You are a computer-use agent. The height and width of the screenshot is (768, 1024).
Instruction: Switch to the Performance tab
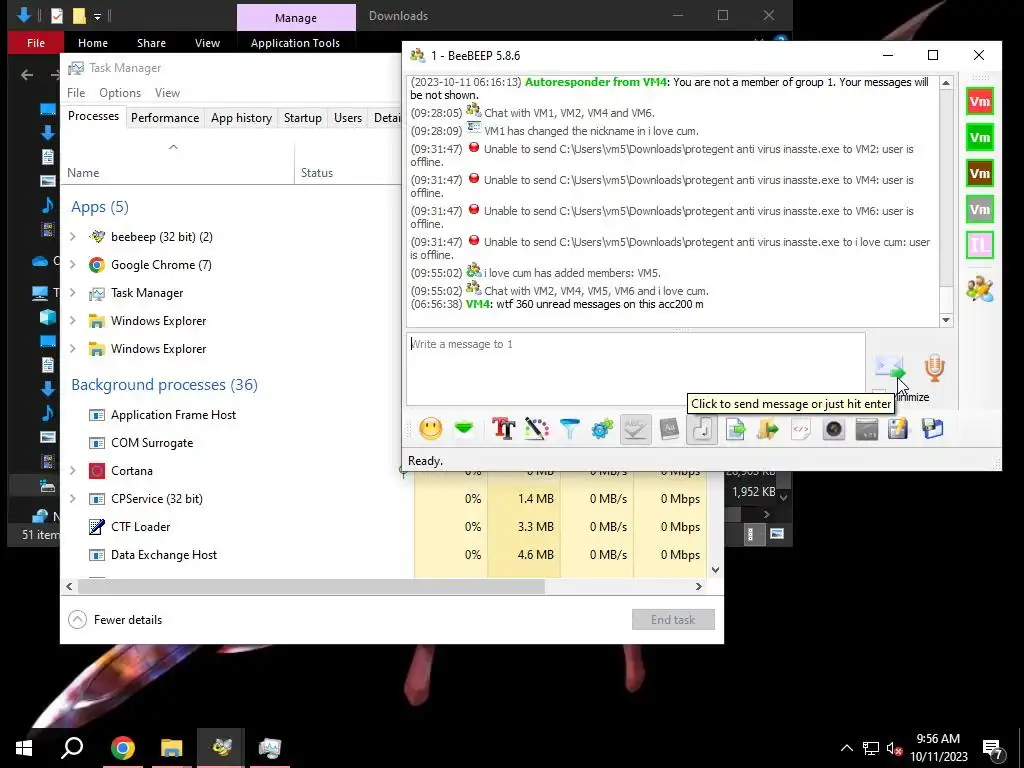click(165, 118)
